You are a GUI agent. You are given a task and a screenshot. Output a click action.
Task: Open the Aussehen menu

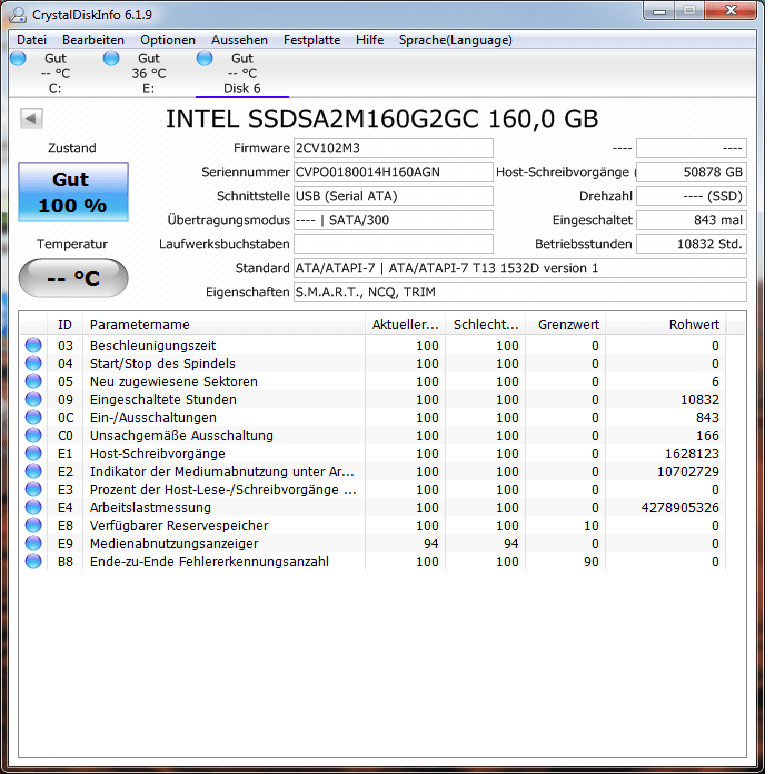[x=239, y=40]
